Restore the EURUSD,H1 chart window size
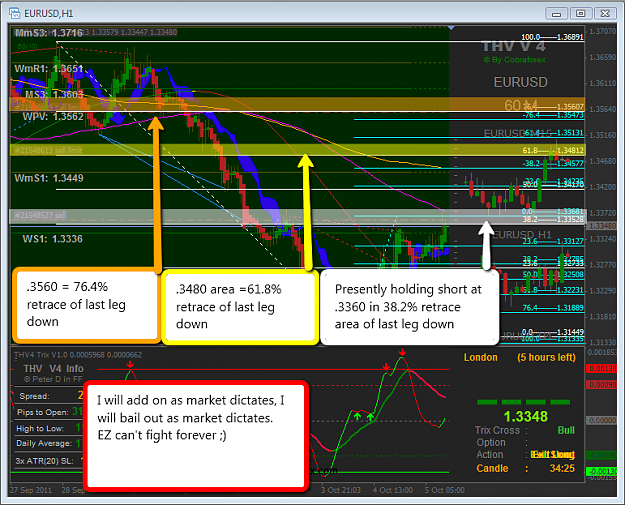The height and width of the screenshot is (505, 625). (581, 14)
